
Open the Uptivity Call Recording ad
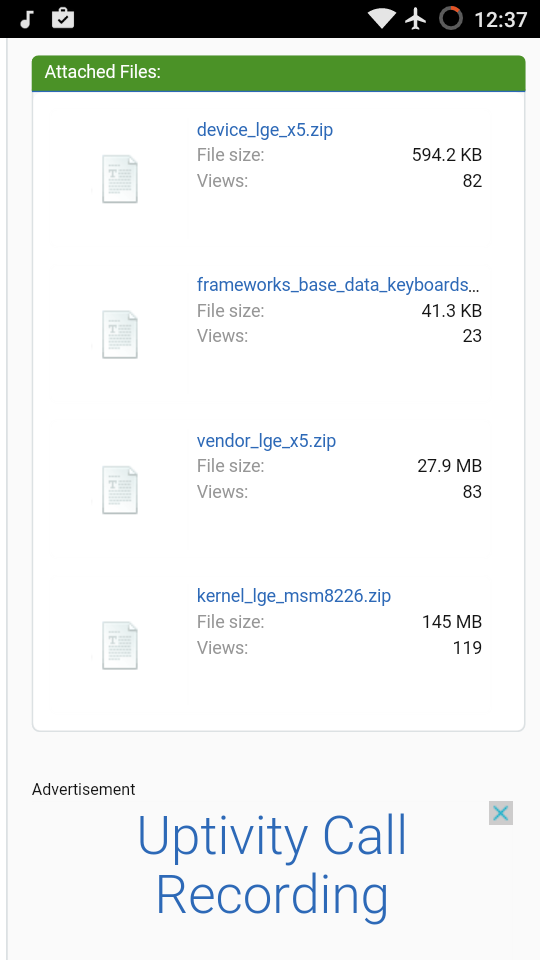(272, 863)
